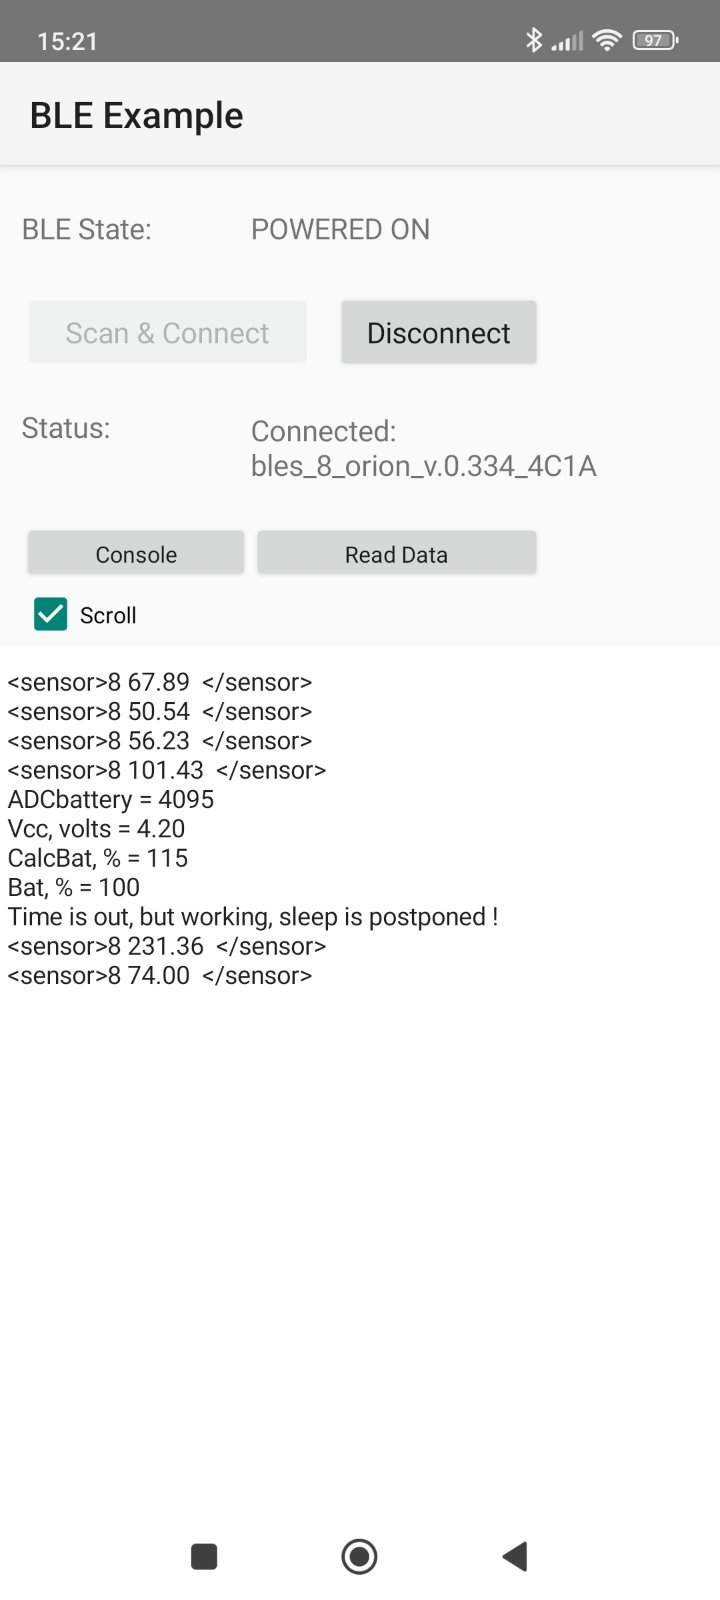Tap the ADCbattery = 4095 log line
The image size is (720, 1600).
(x=111, y=799)
